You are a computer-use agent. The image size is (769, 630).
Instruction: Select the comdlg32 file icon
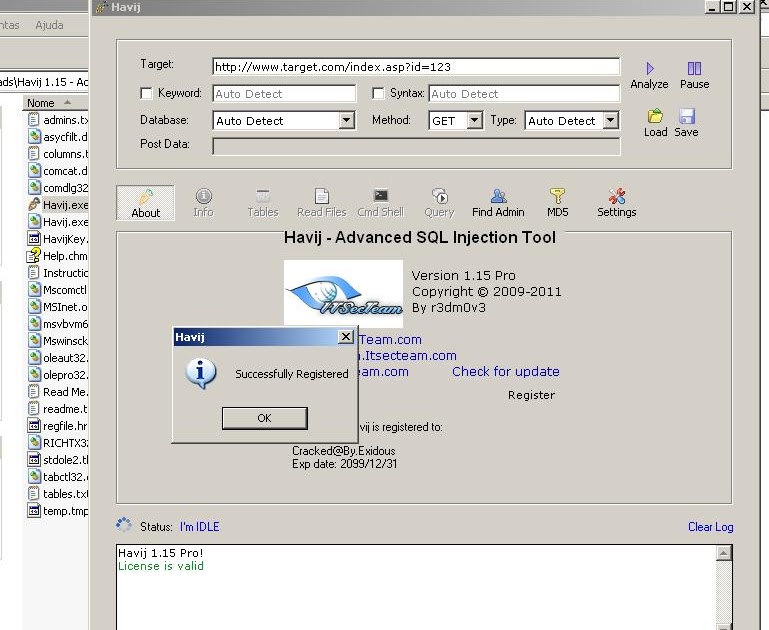[33, 187]
